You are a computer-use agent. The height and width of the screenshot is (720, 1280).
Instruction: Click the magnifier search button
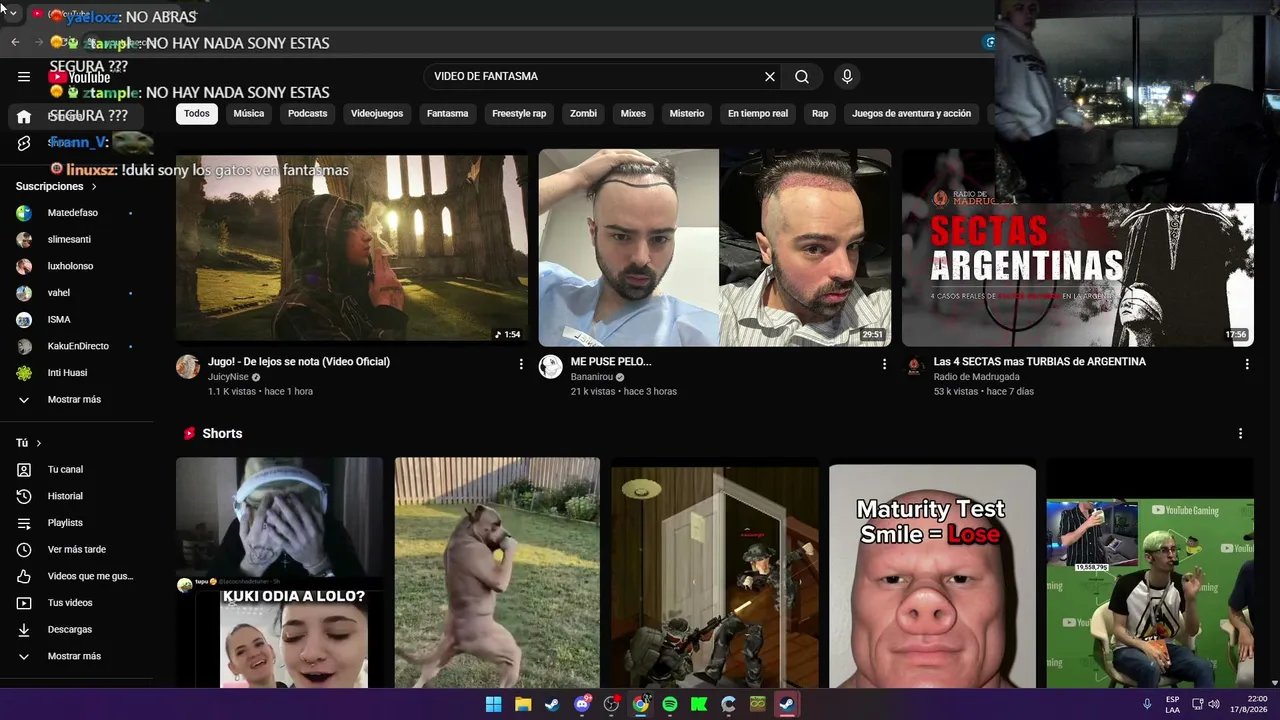point(802,77)
